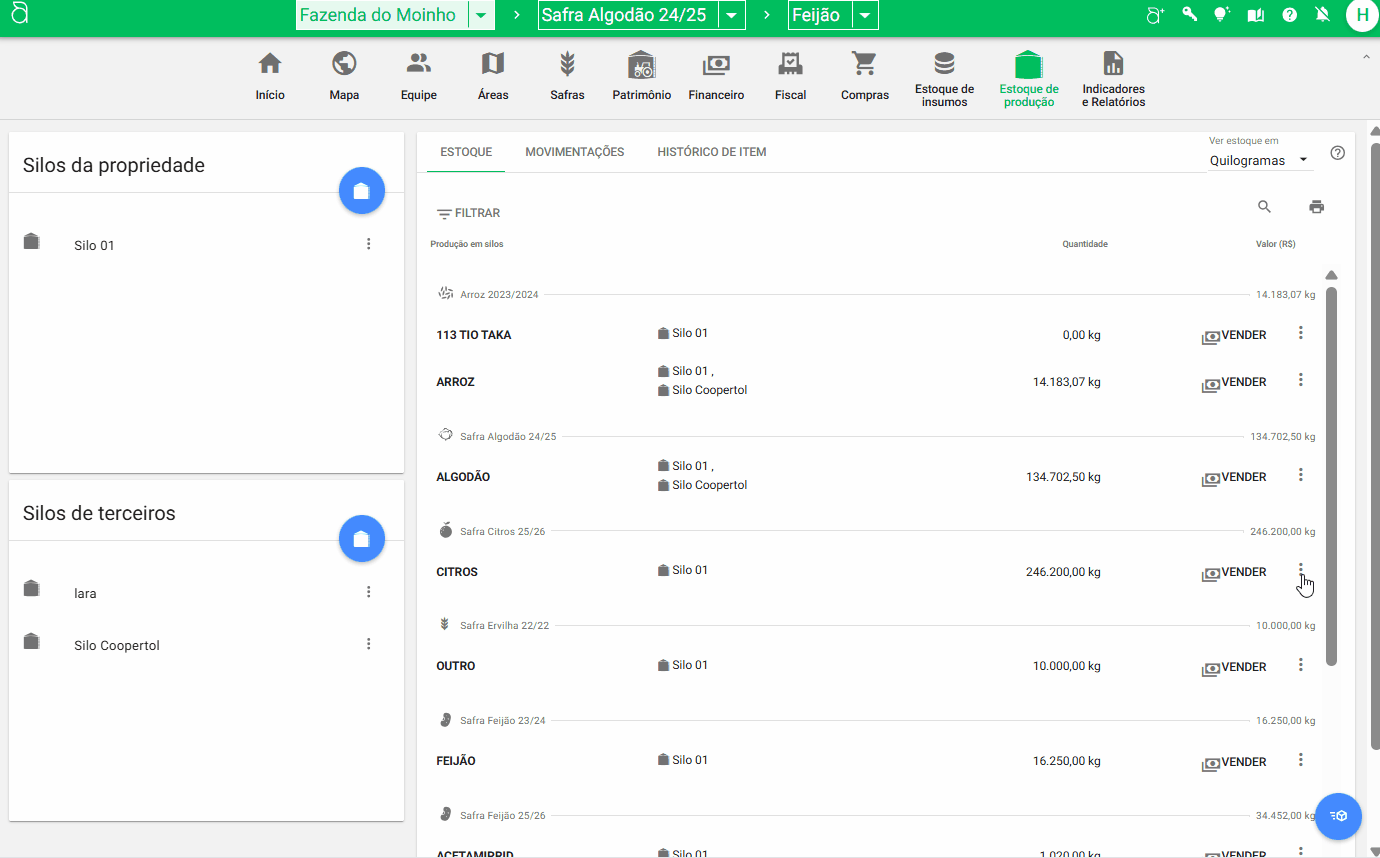Click the help question mark near Ver estoque

[x=1338, y=153]
